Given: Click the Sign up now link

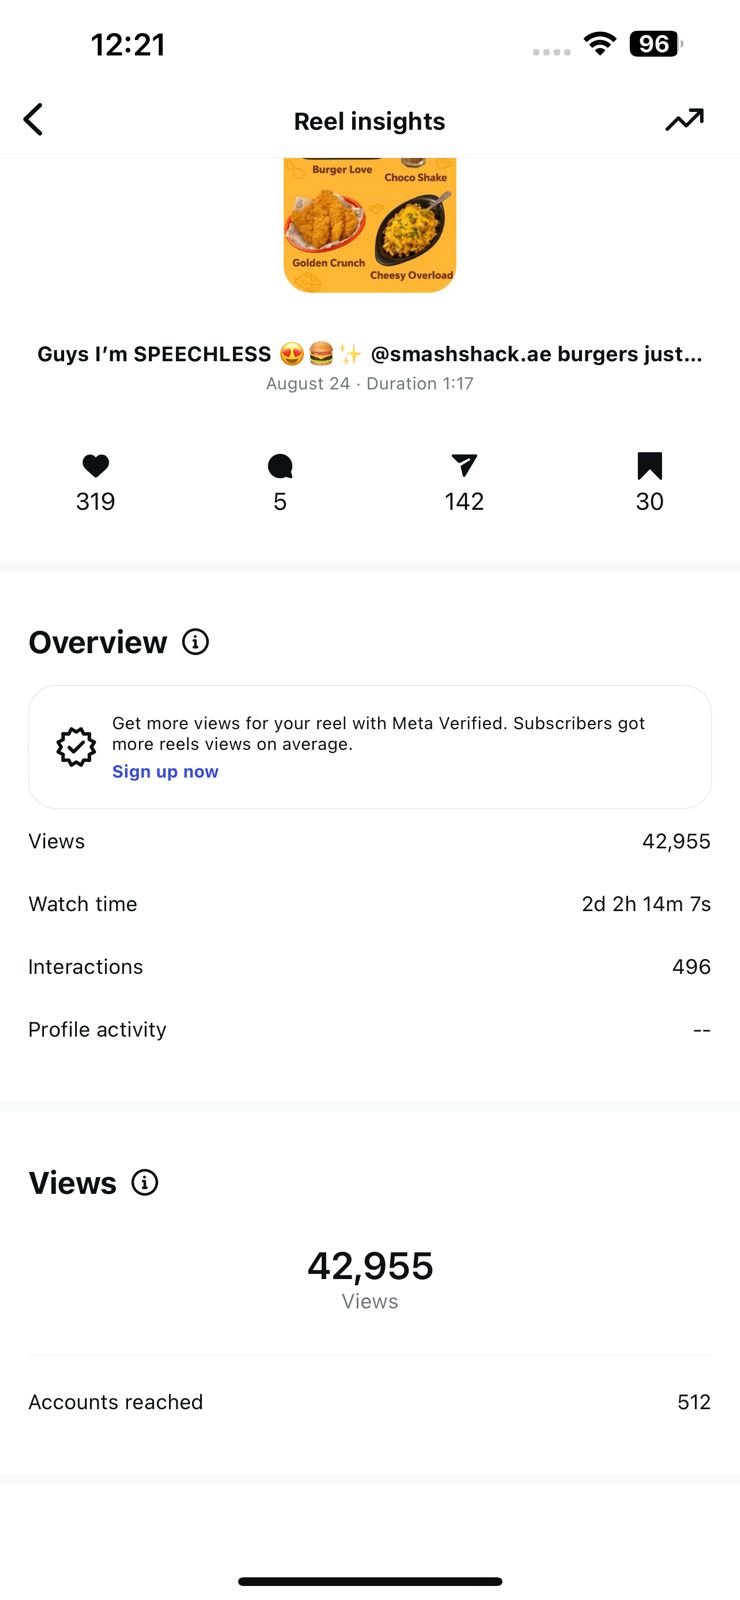Looking at the screenshot, I should pyautogui.click(x=165, y=772).
